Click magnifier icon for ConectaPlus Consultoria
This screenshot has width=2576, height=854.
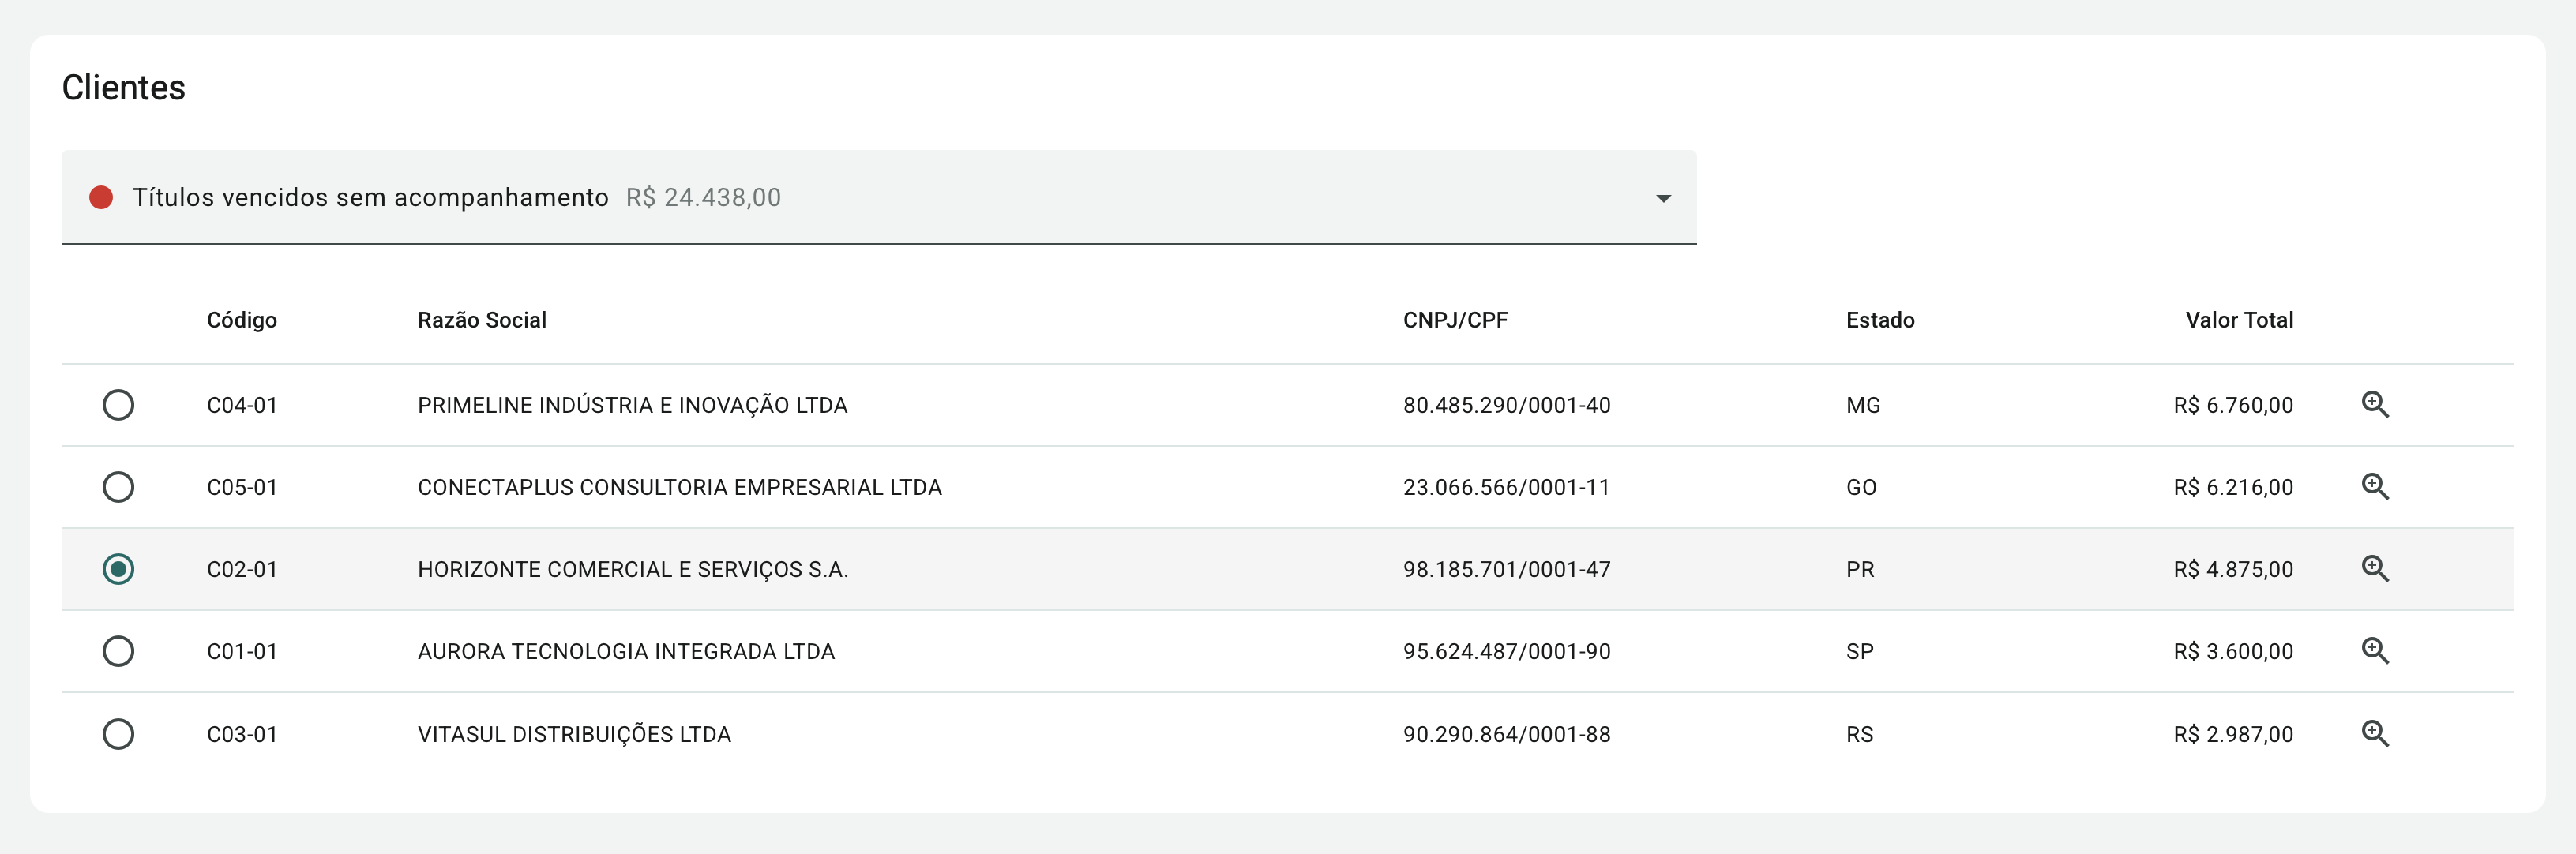(2374, 487)
